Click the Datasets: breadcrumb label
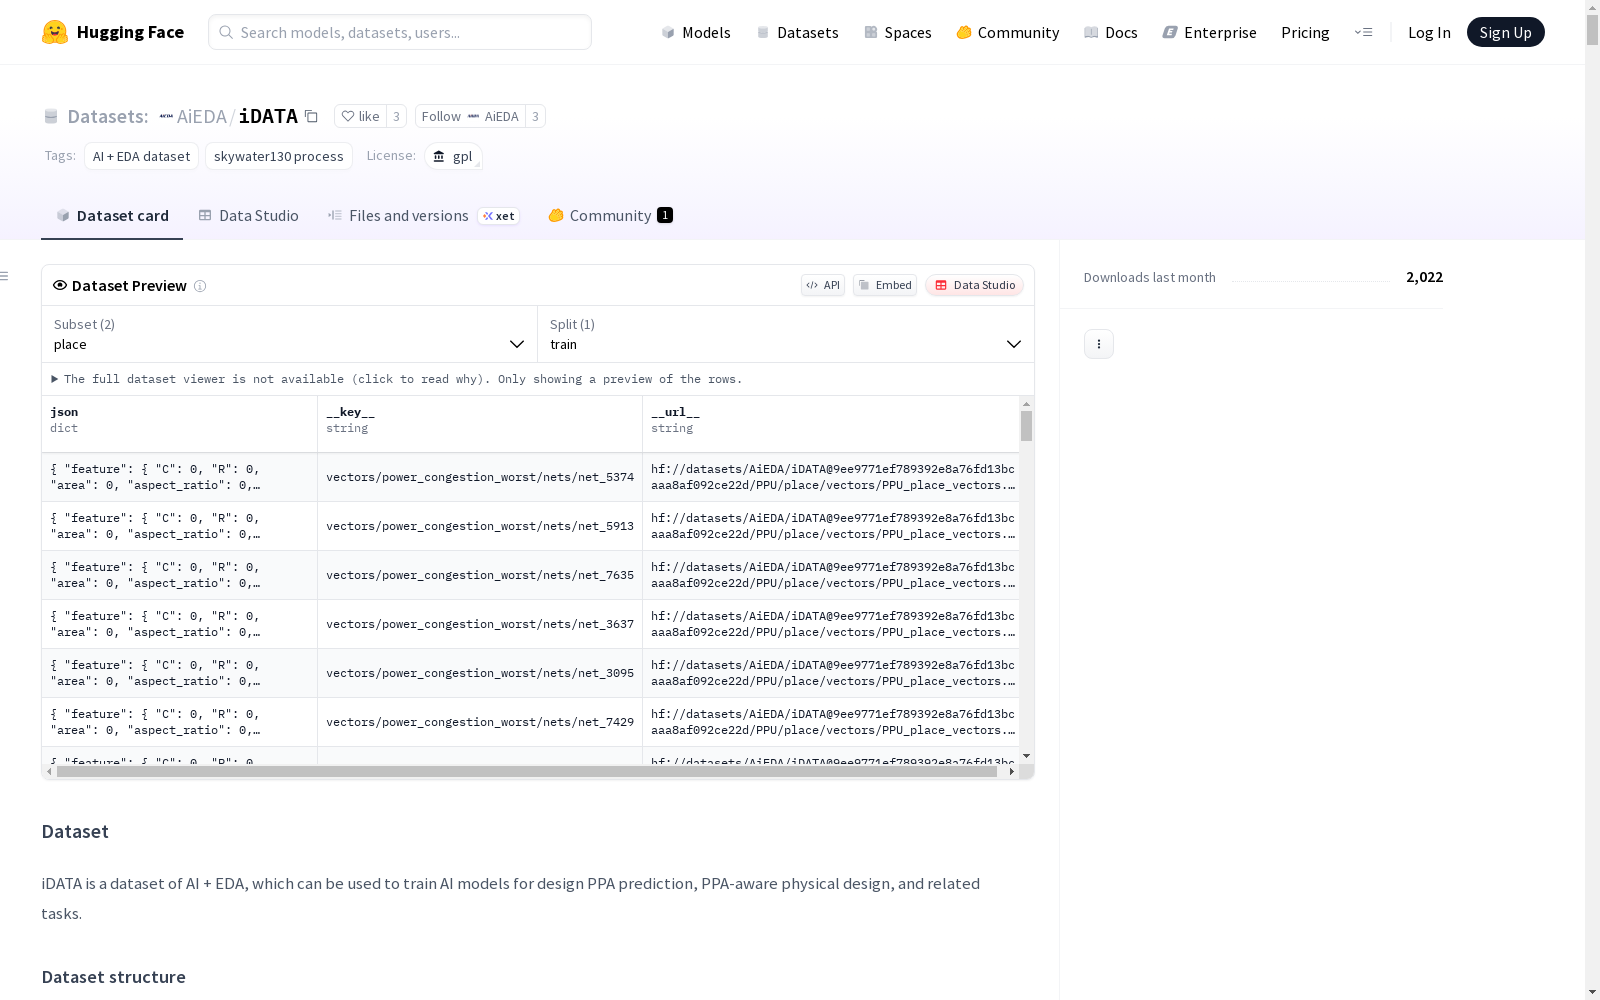Screen dimensions: 1600x1000 (108, 116)
